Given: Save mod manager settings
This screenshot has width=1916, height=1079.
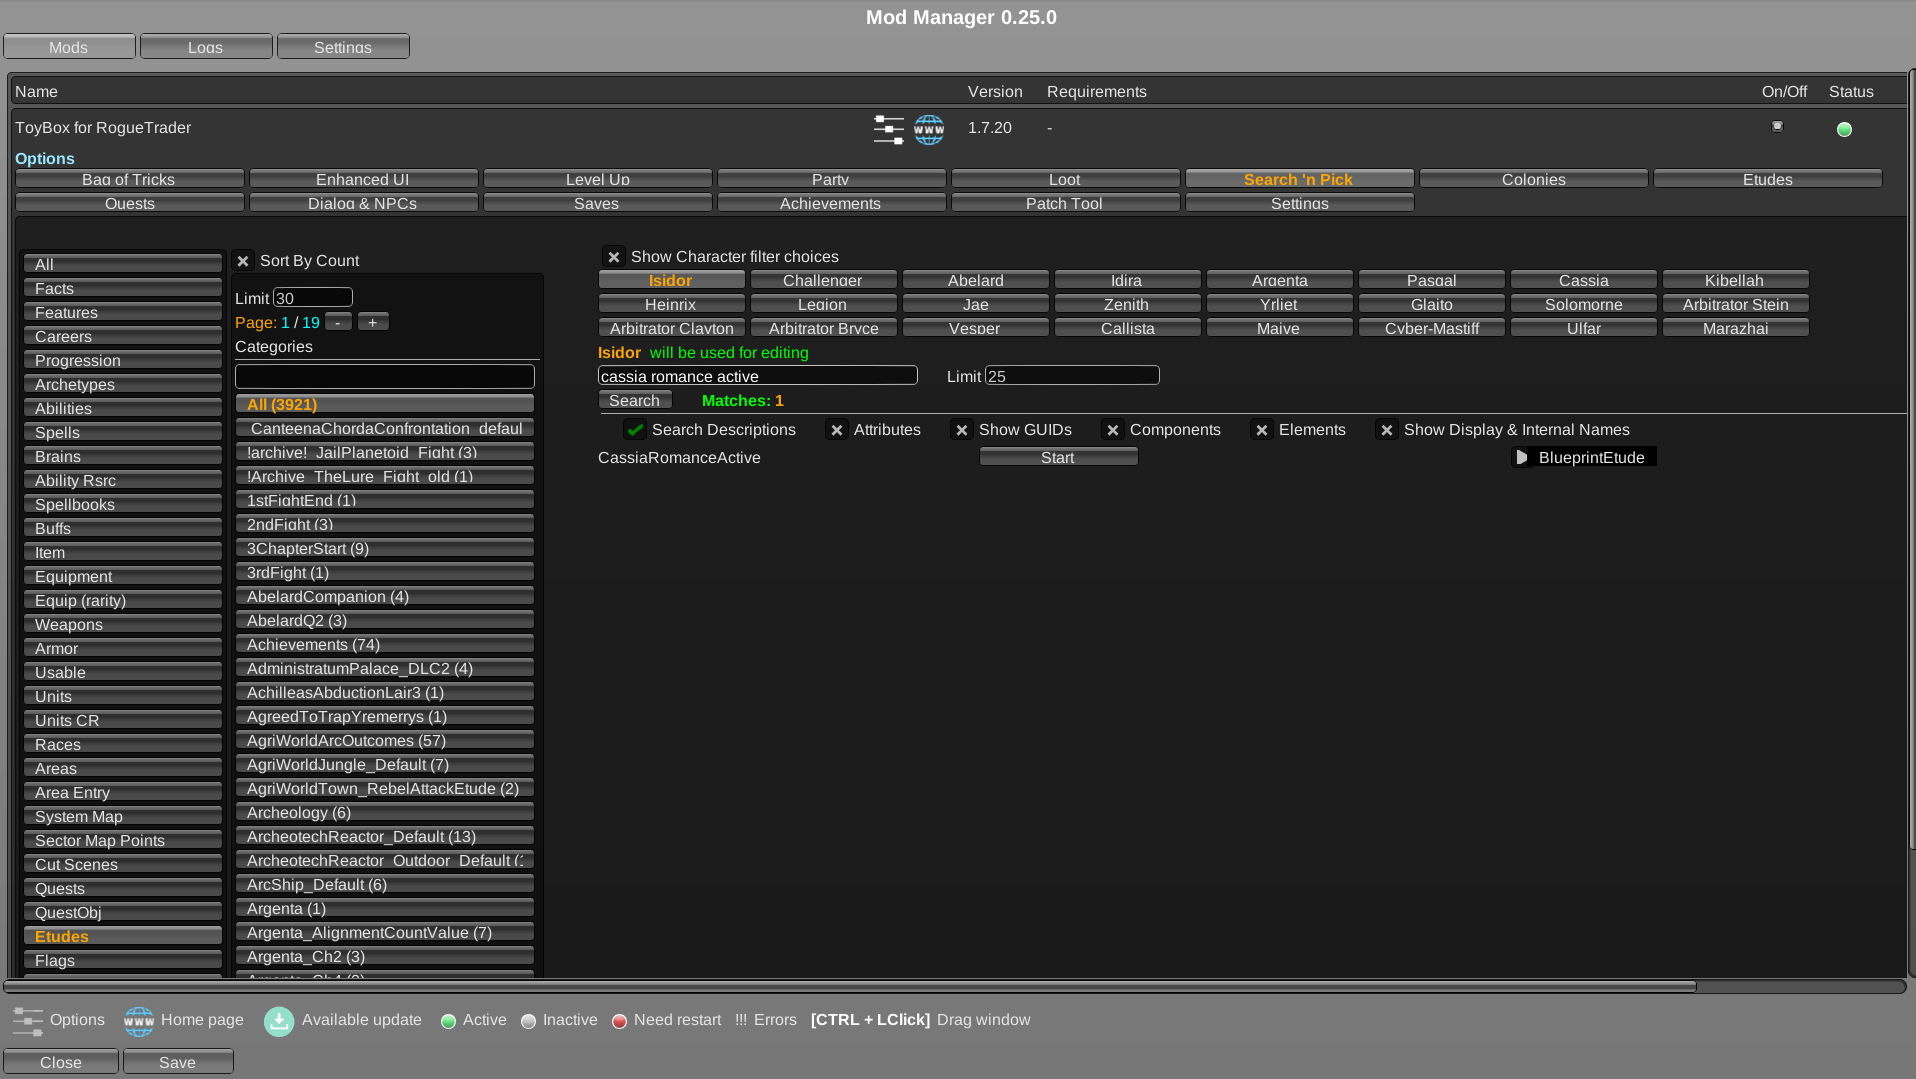Looking at the screenshot, I should click(178, 1061).
